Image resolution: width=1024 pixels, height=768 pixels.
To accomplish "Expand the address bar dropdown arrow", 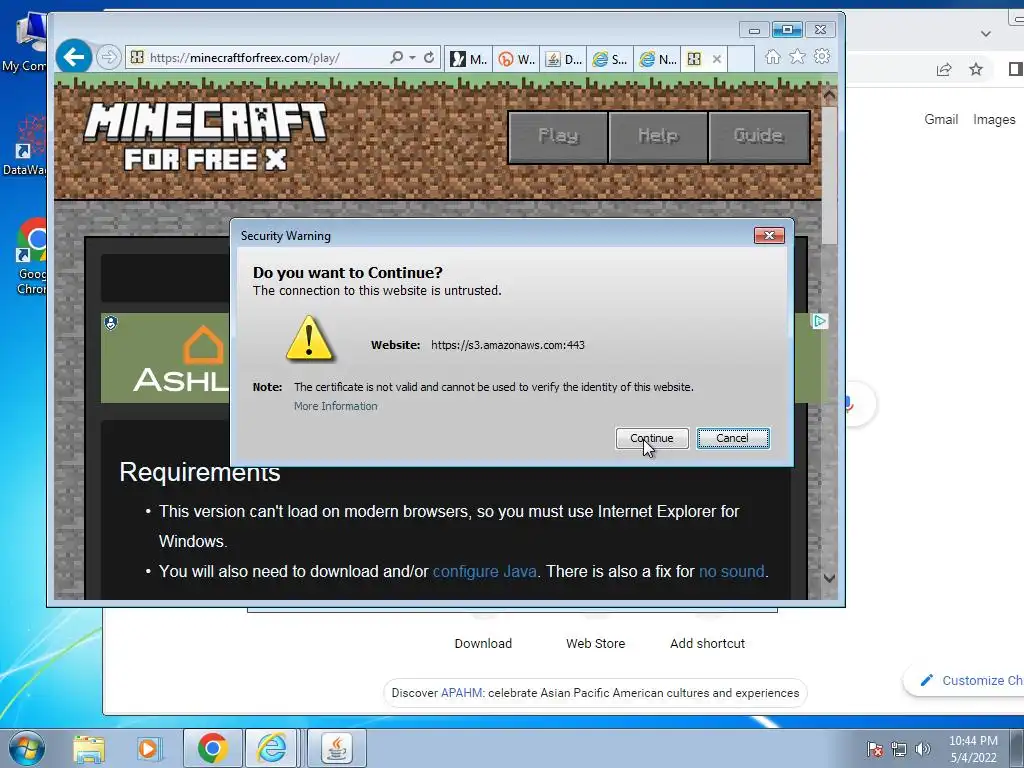I will pos(413,57).
